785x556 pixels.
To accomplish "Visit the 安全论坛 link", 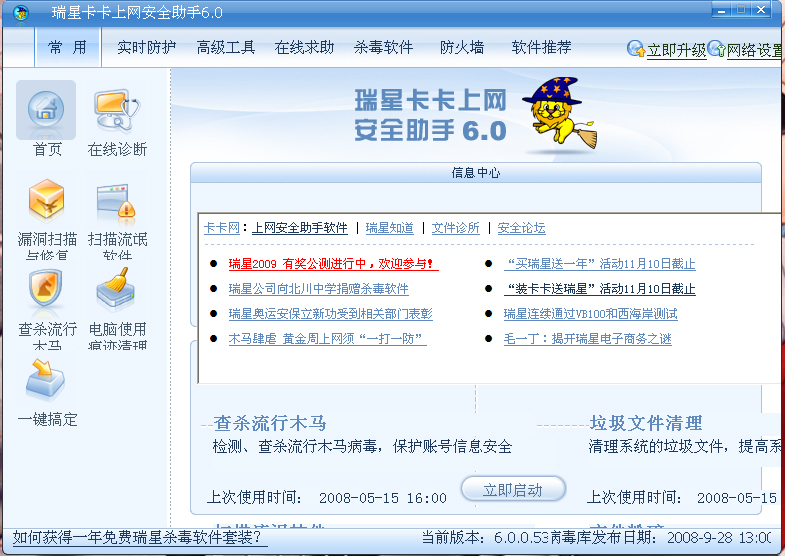I will [x=521, y=228].
